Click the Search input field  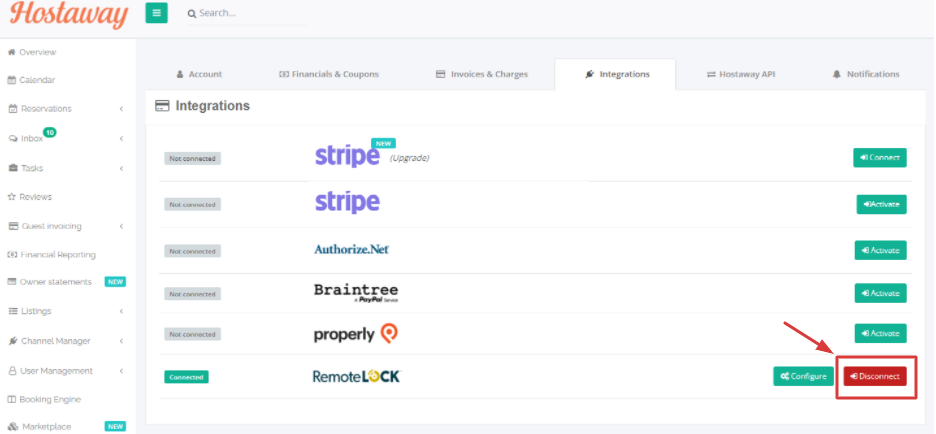coord(247,13)
